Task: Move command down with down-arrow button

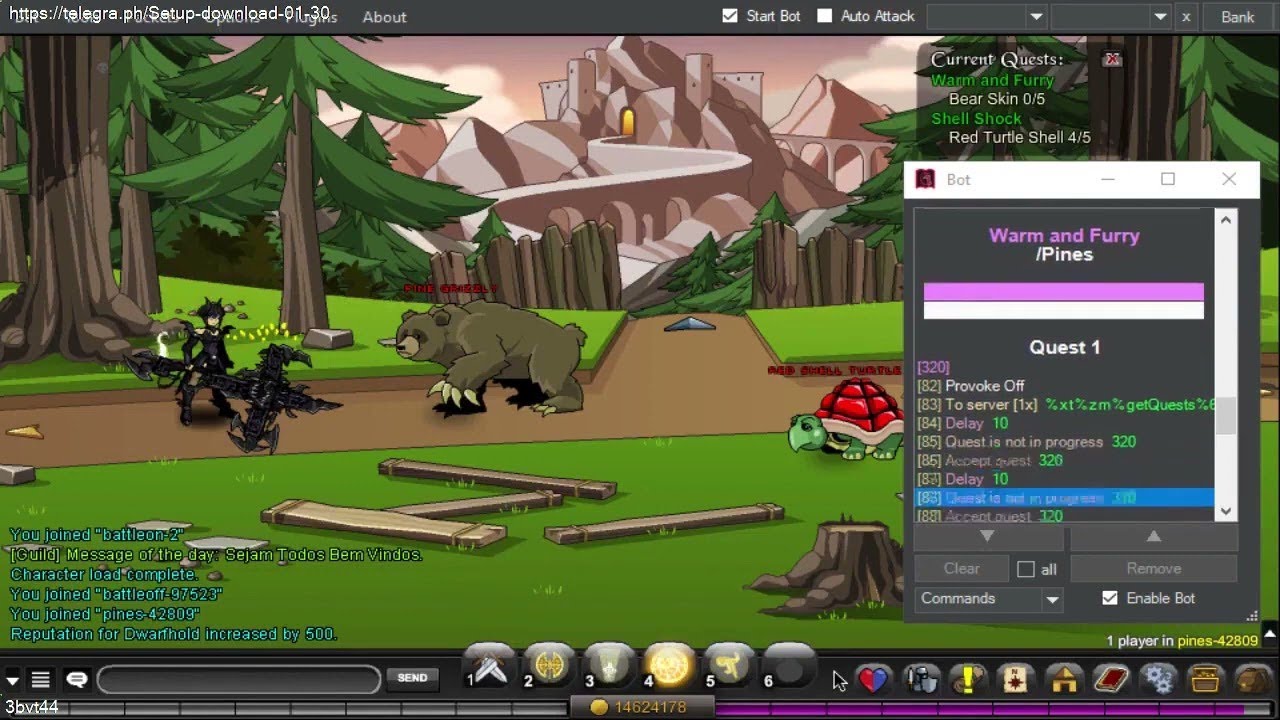Action: pyautogui.click(x=987, y=537)
